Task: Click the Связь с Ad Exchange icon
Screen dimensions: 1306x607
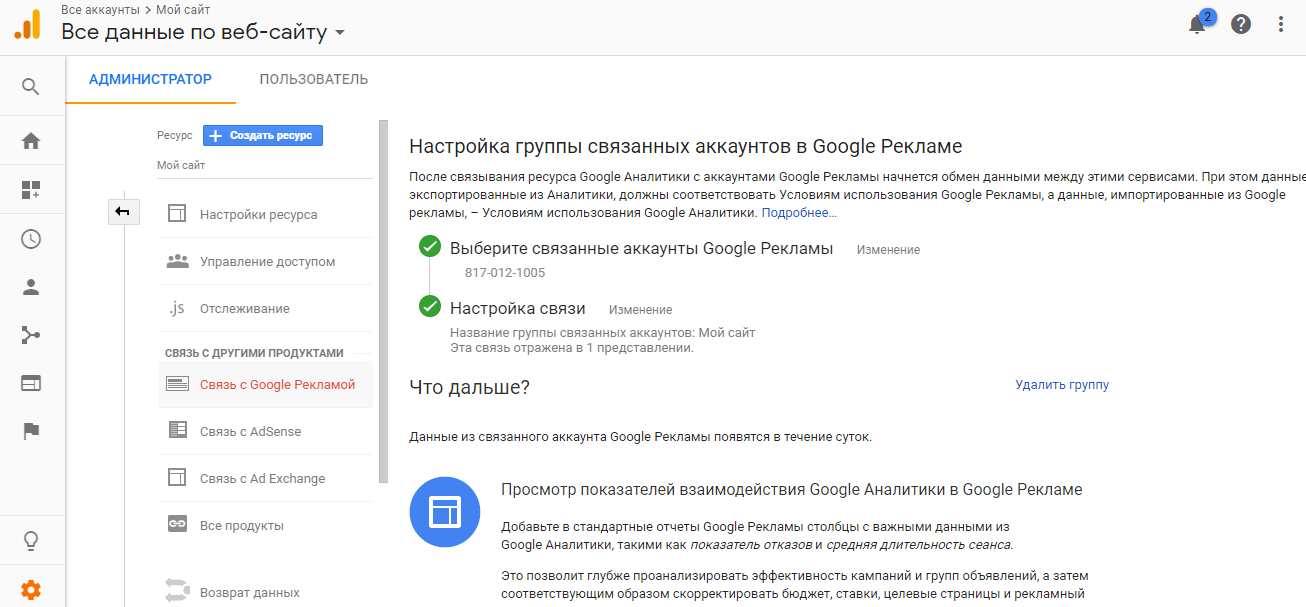Action: (x=177, y=478)
